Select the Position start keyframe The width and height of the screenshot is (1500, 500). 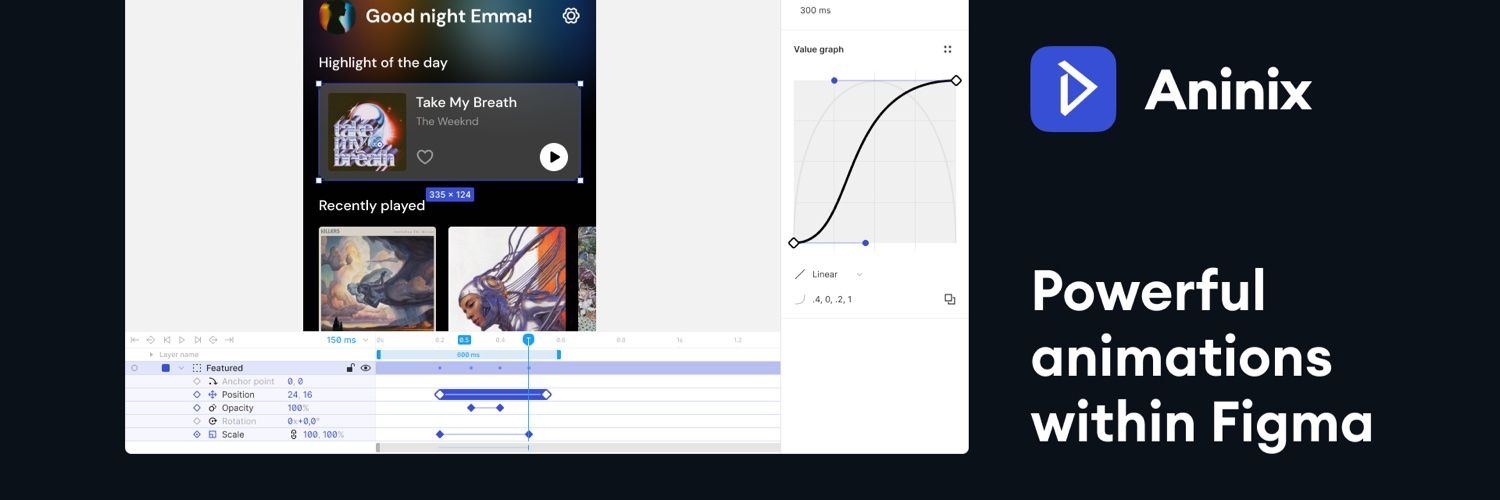[x=439, y=394]
